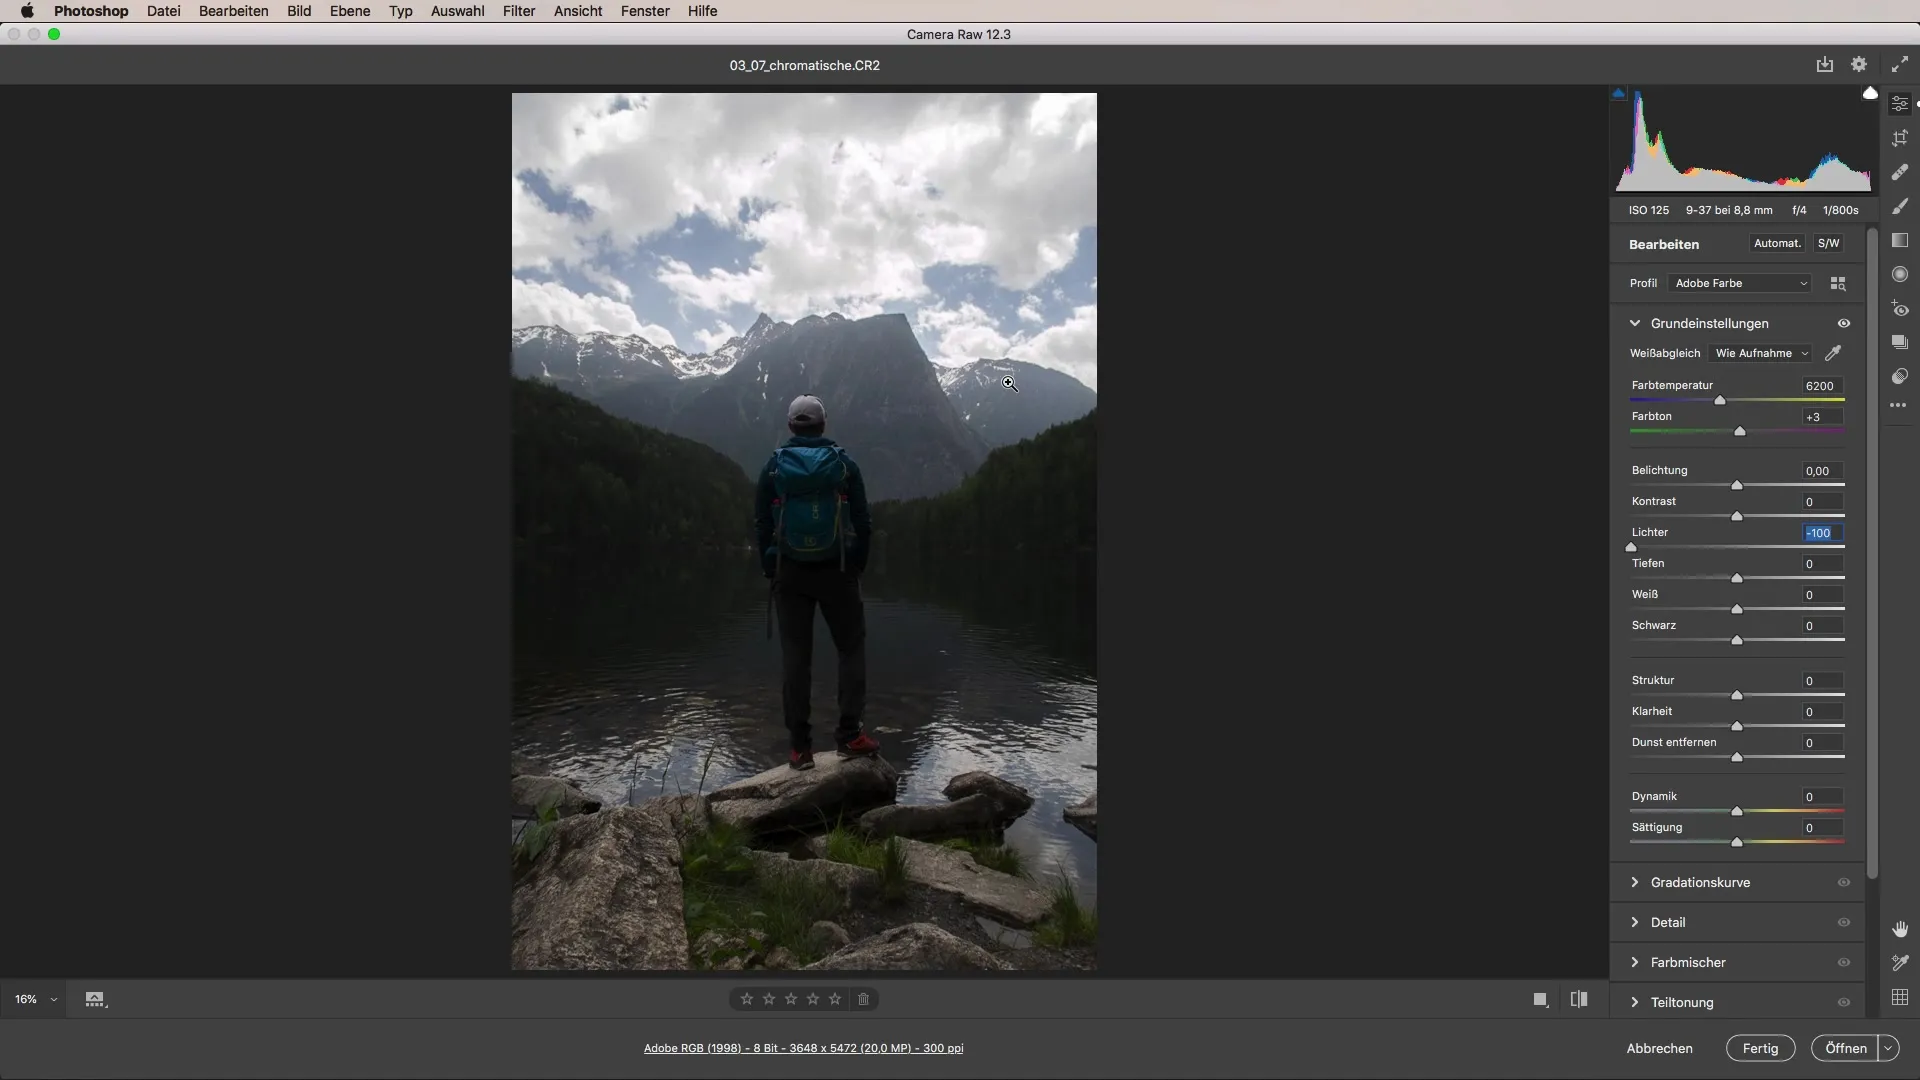Open the Snapshots panel icon
This screenshot has height=1080, width=1920.
tap(1900, 342)
